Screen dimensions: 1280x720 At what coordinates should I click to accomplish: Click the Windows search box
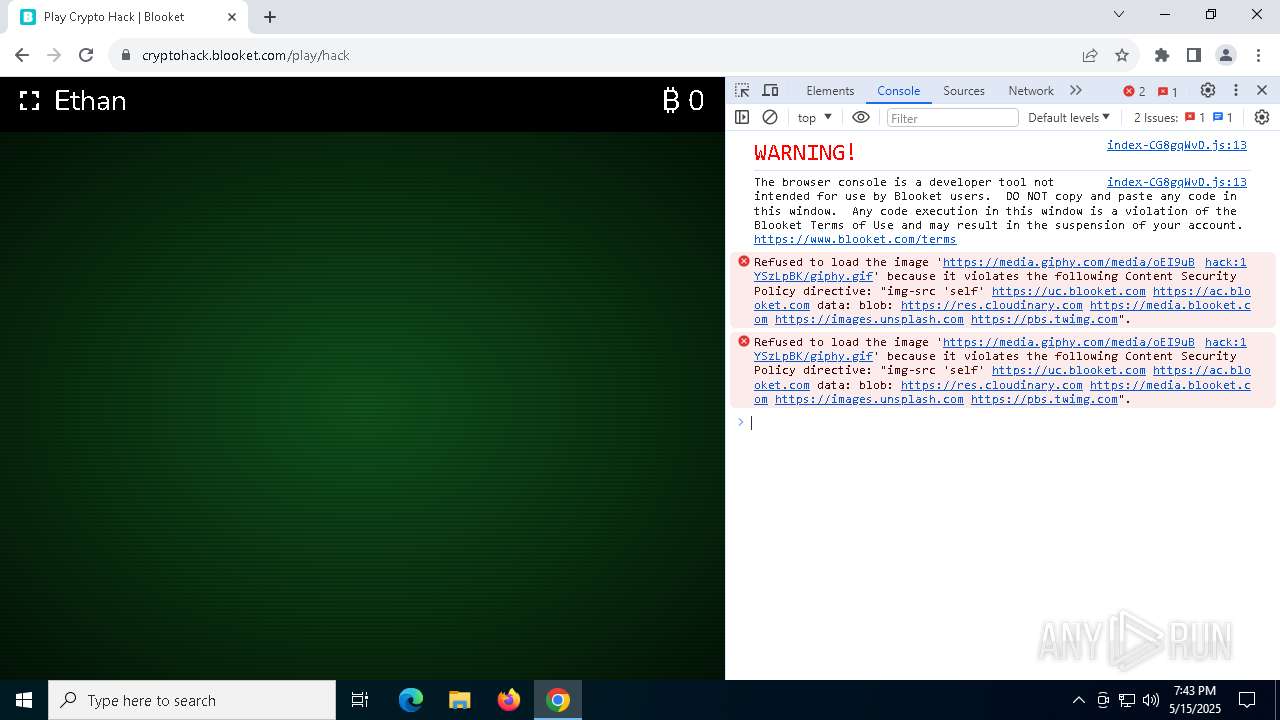click(x=192, y=700)
